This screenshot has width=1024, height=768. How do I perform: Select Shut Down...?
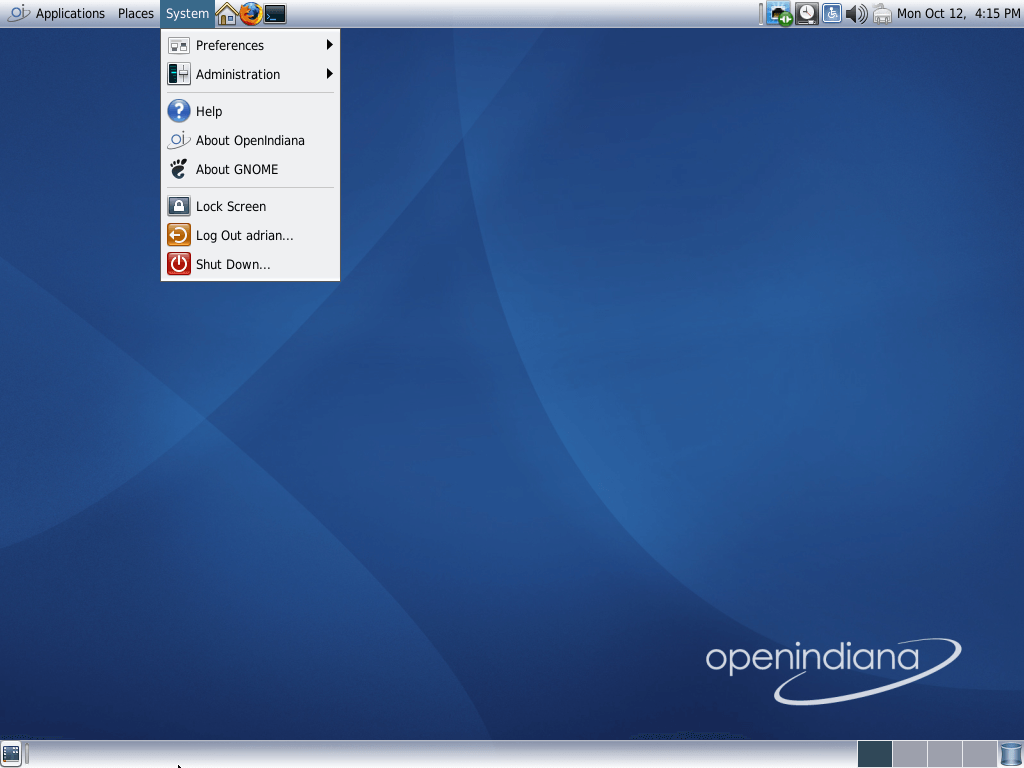pyautogui.click(x=250, y=264)
